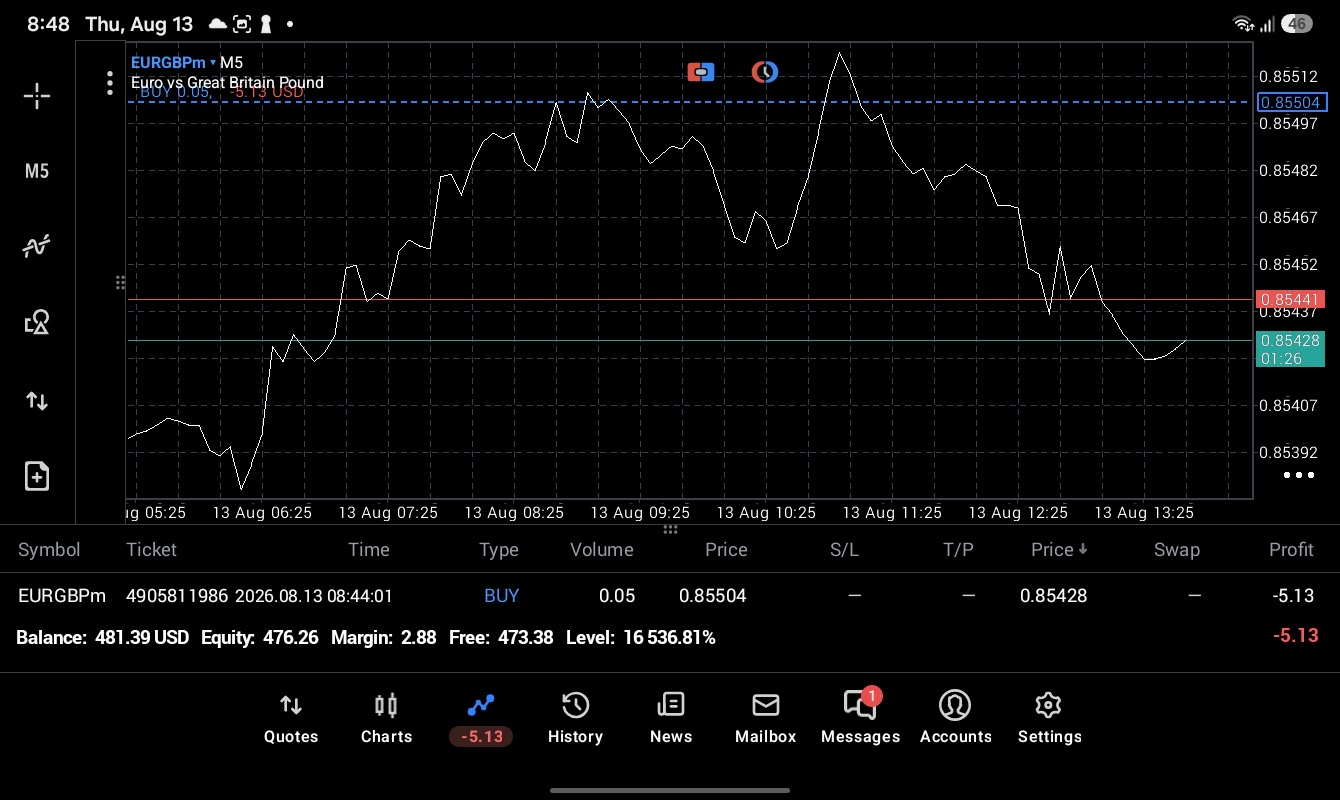This screenshot has height=800, width=1340.
Task: Tap the Equity: 476.26 value
Action: point(260,637)
